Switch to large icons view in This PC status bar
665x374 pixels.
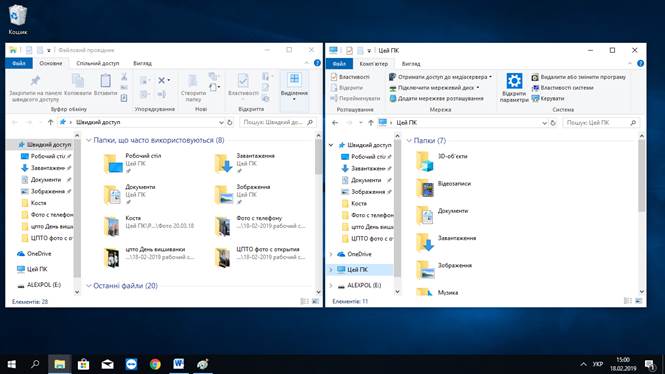tap(638, 301)
